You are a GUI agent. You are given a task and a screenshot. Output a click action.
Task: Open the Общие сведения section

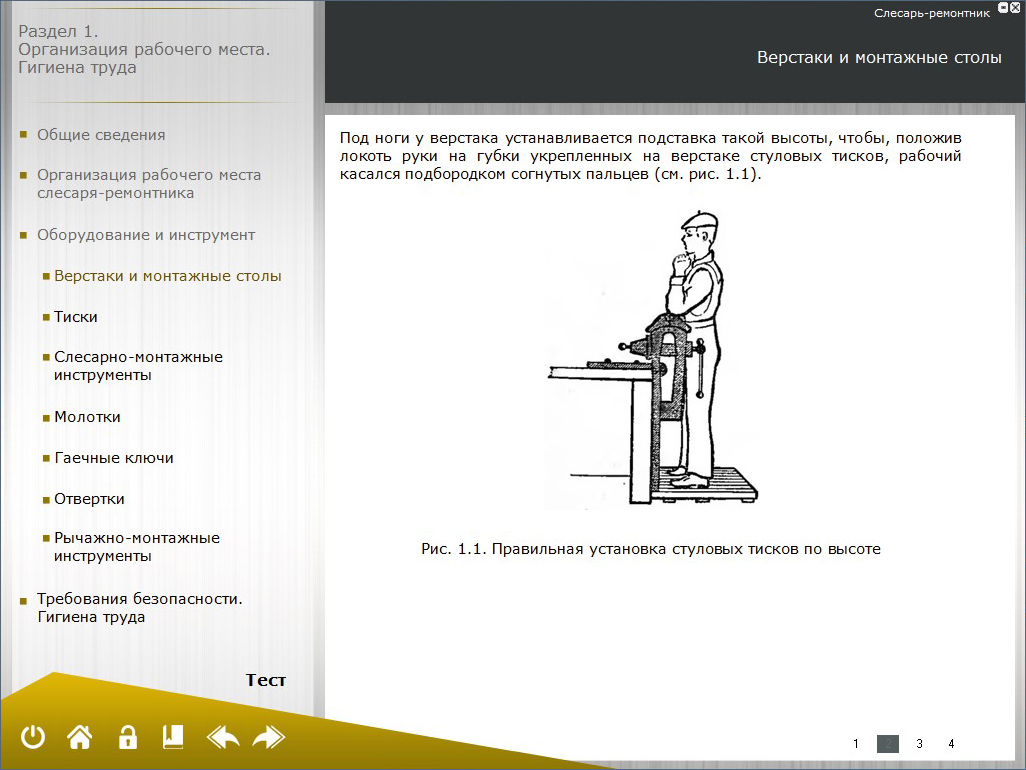click(101, 135)
